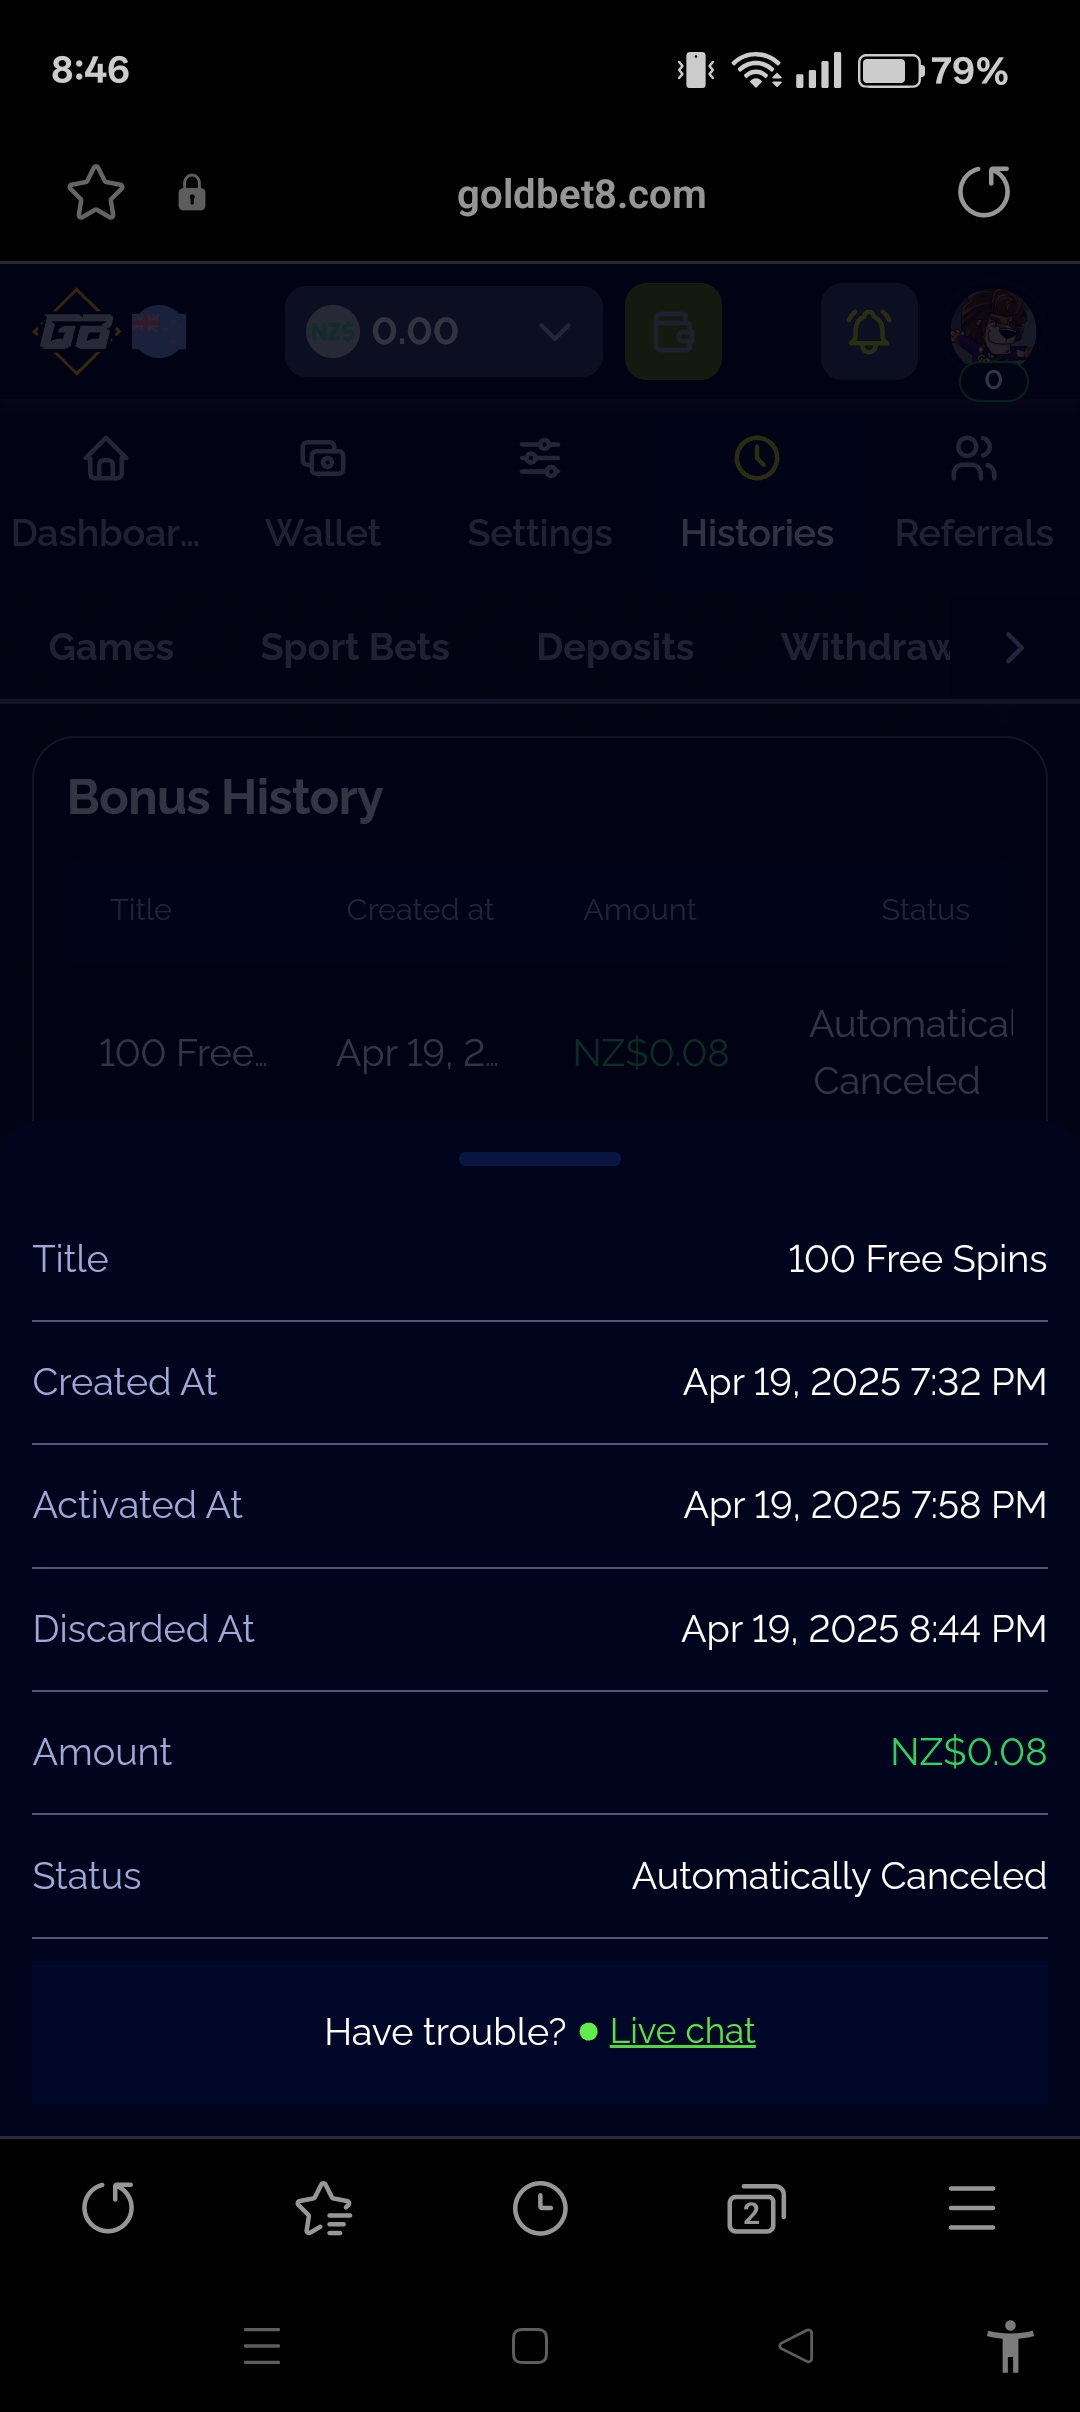Tap the GoldBet logo
Viewport: 1080px width, 2412px height.
click(x=77, y=332)
